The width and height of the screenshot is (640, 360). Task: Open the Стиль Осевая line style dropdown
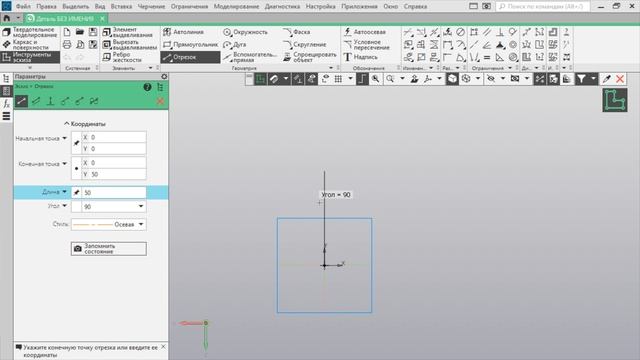coord(141,224)
